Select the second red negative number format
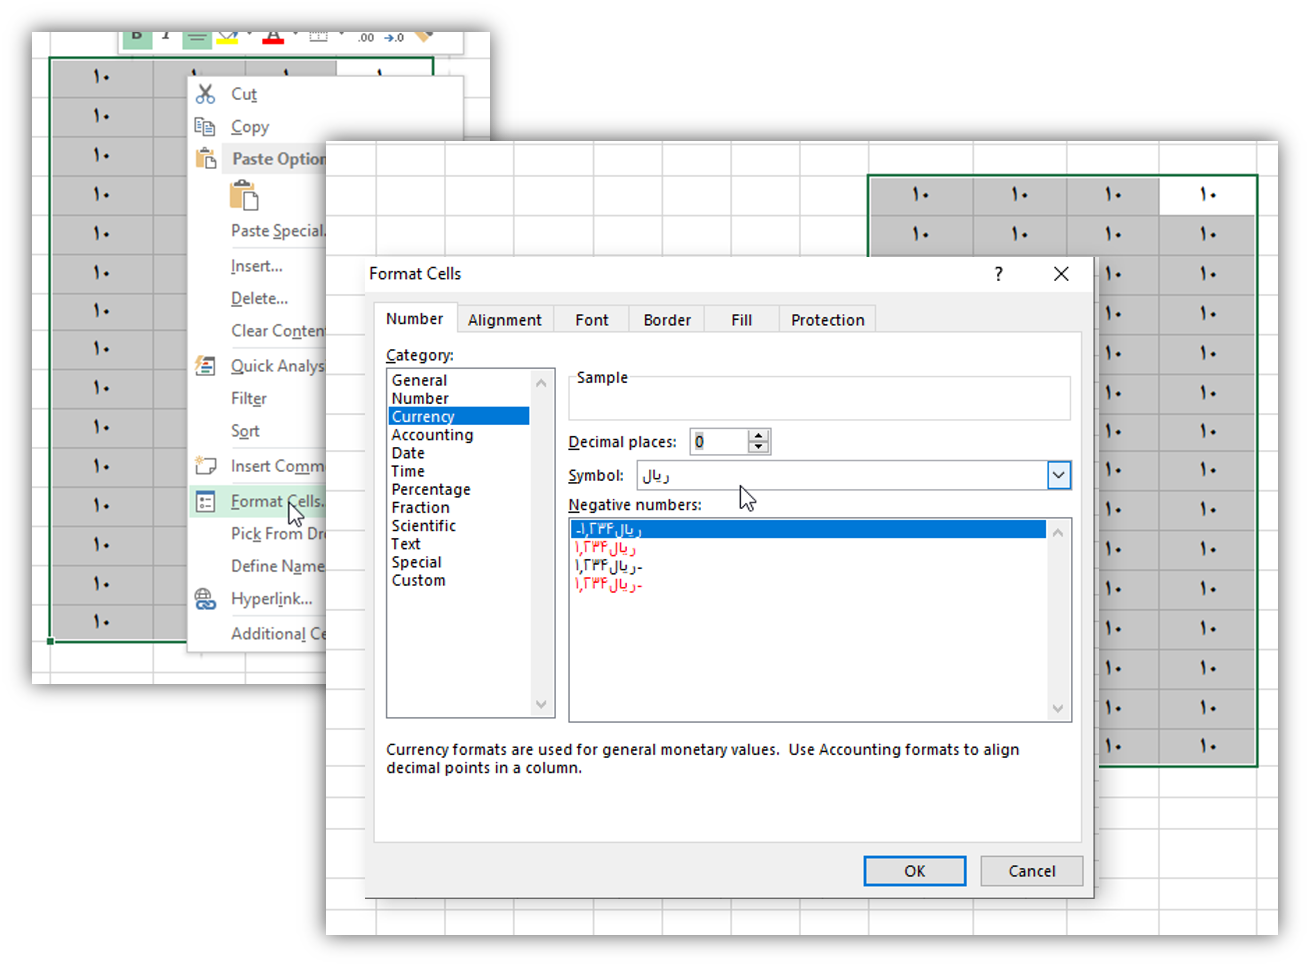This screenshot has width=1310, height=967. (608, 584)
